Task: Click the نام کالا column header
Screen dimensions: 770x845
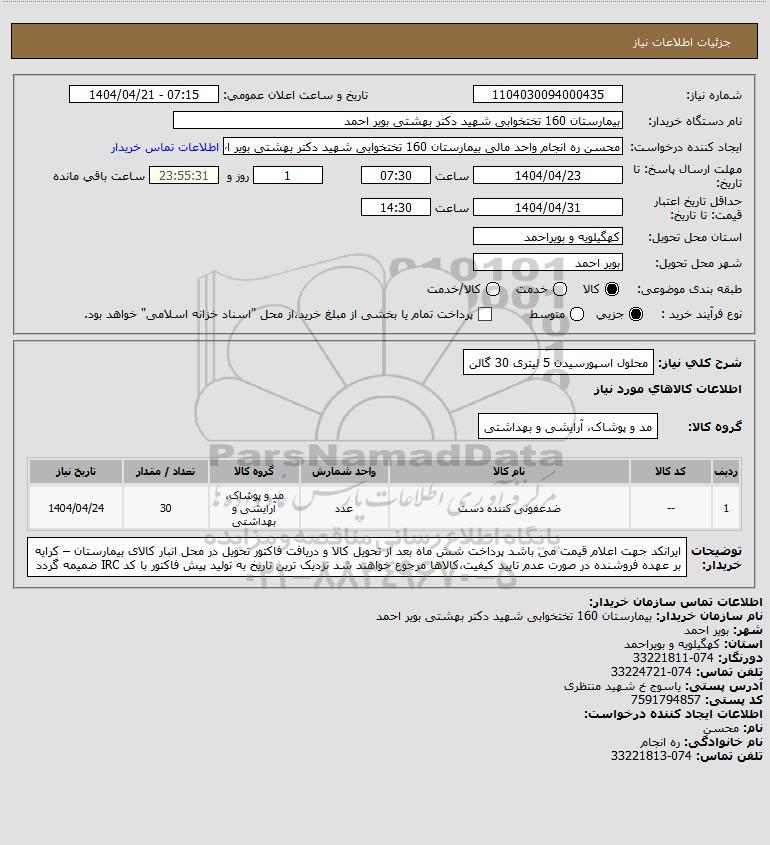Action: pyautogui.click(x=509, y=471)
